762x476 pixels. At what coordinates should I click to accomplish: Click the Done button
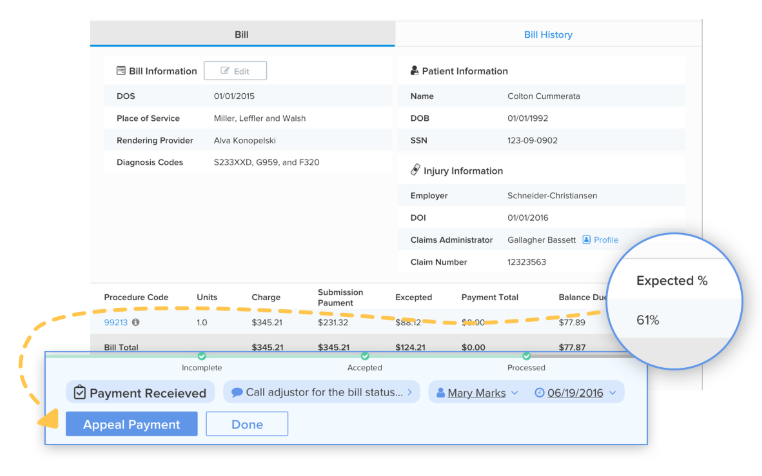(x=246, y=424)
